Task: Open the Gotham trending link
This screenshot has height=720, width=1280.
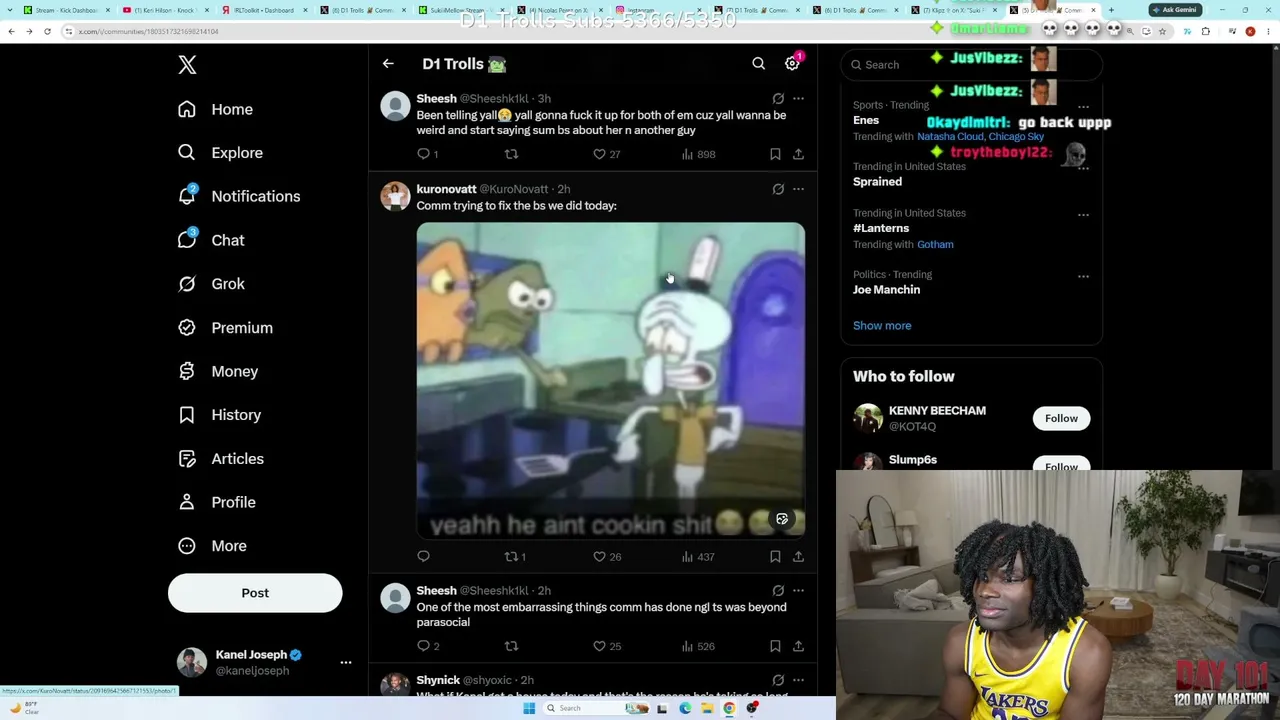Action: coord(935,244)
